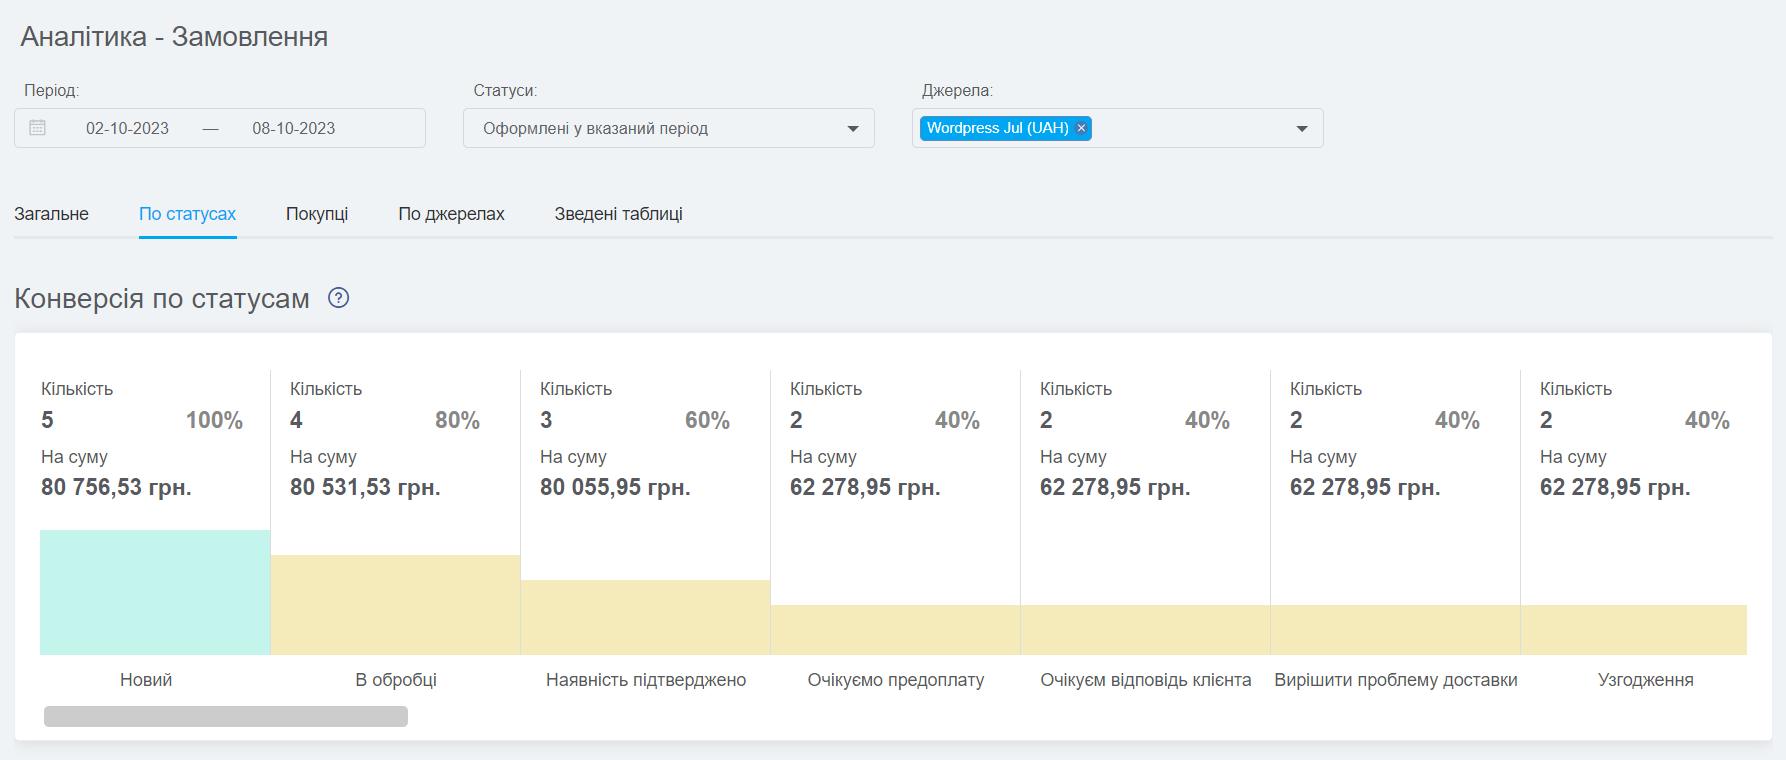Click the Очікуємо предоплату status label
Viewport: 1786px width, 760px height.
895,680
